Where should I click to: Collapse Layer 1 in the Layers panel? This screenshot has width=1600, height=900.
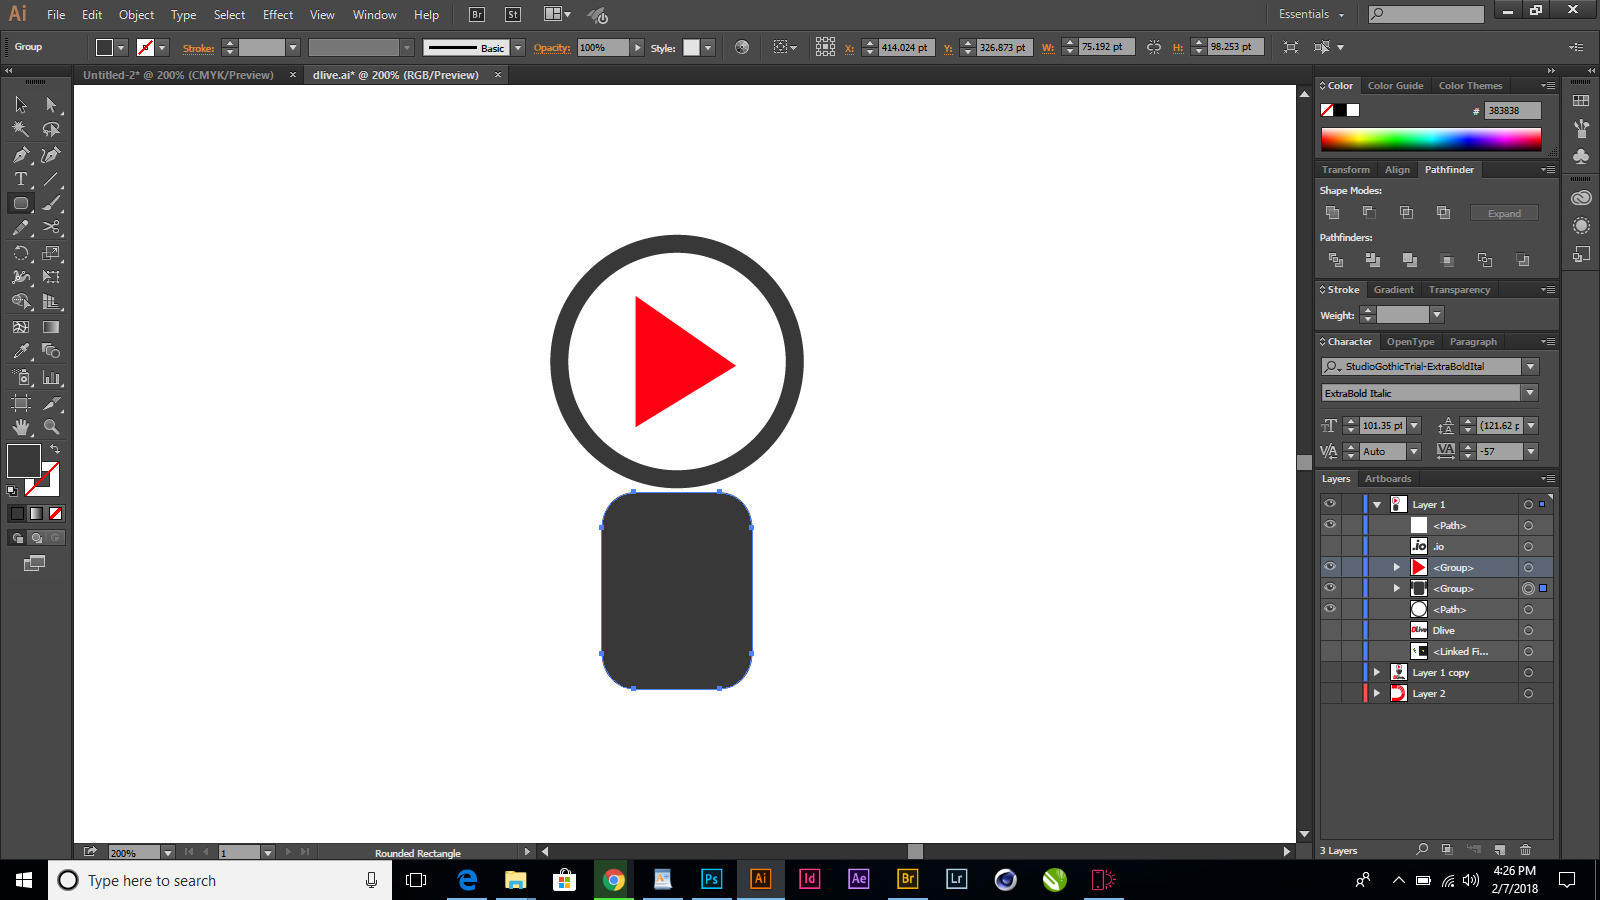pyautogui.click(x=1378, y=504)
